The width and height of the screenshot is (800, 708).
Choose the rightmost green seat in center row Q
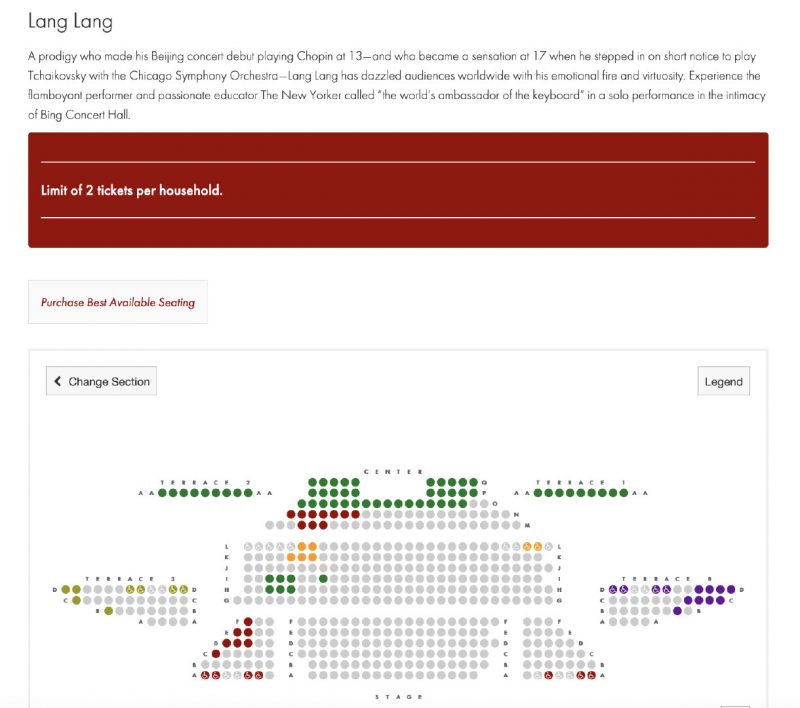(474, 482)
